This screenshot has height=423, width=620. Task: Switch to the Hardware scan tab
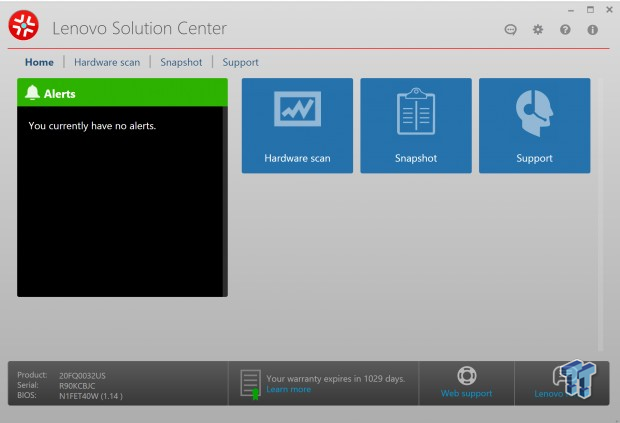(x=107, y=62)
